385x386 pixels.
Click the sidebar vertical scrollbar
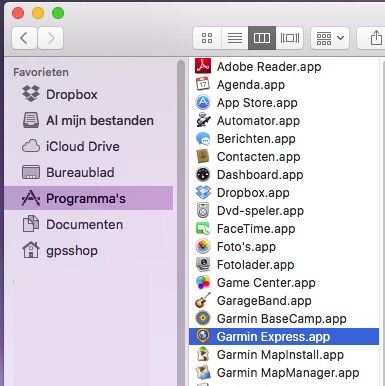181,223
